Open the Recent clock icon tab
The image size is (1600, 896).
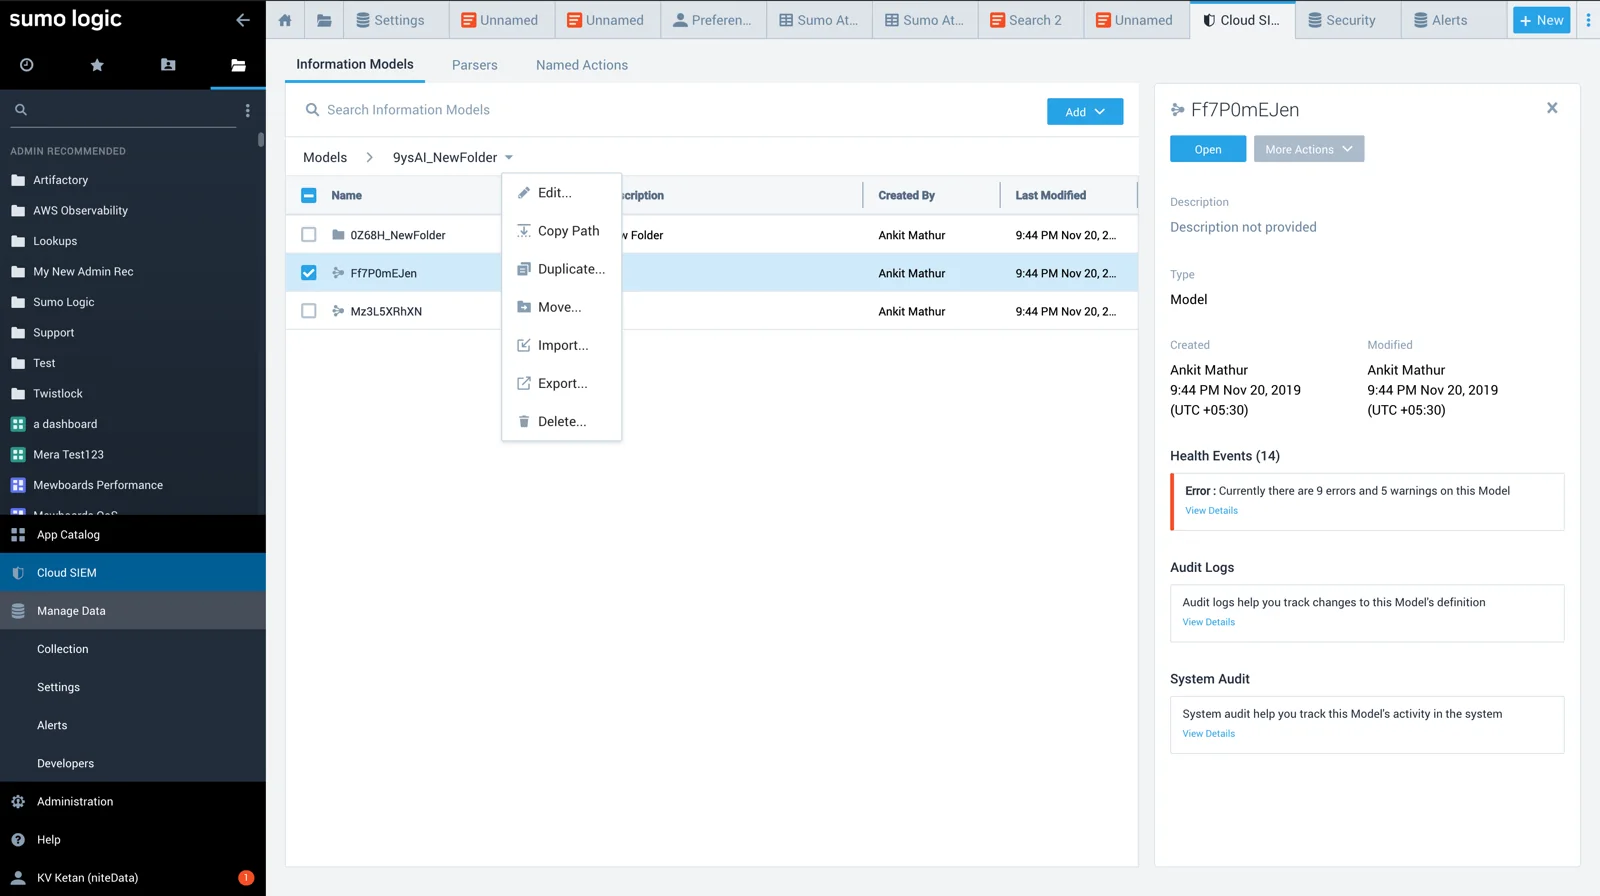(x=27, y=65)
